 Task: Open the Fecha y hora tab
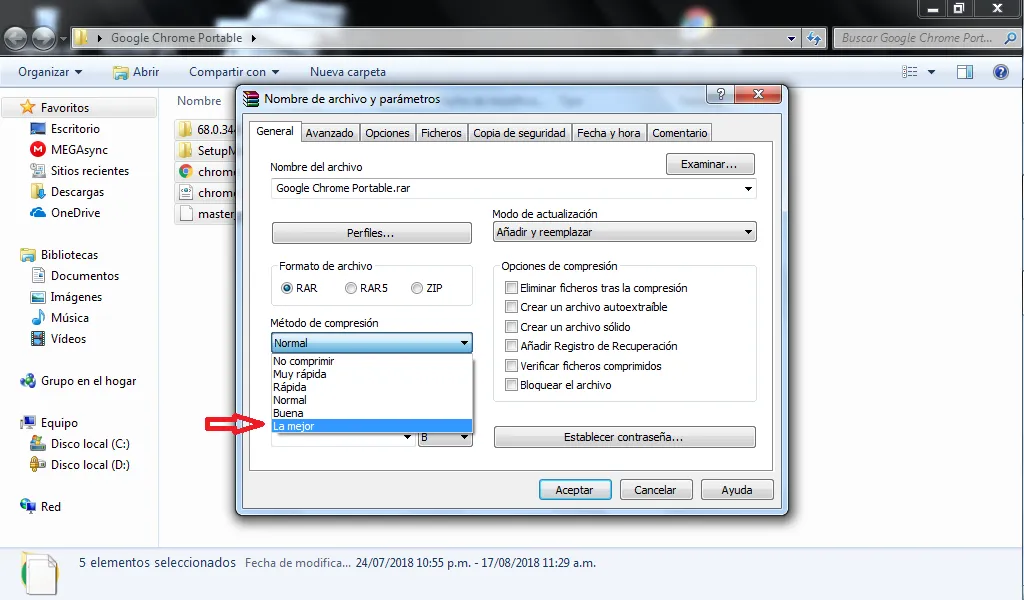[x=609, y=133]
